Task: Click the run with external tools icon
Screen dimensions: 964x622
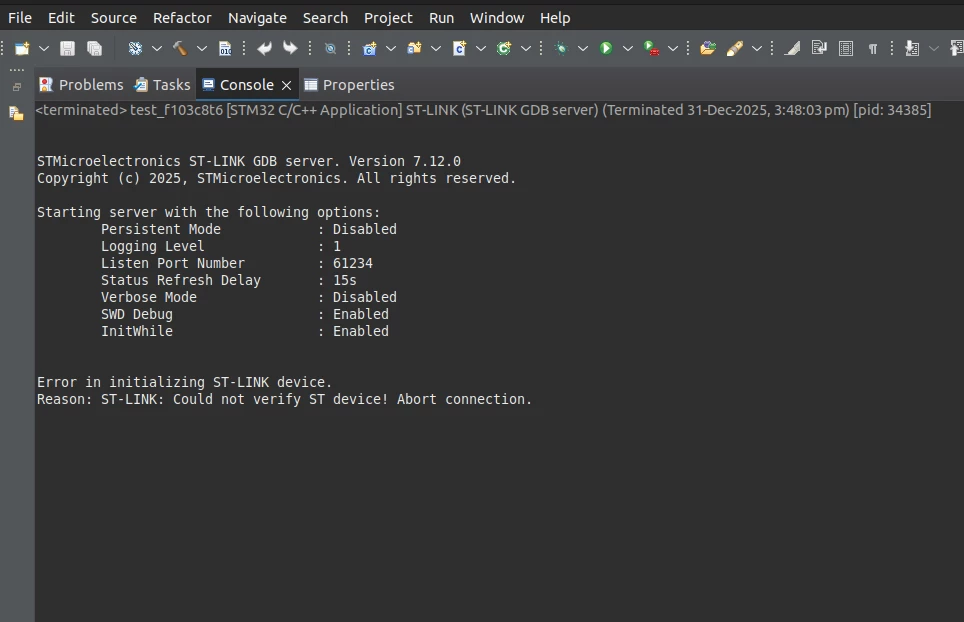Action: click(651, 49)
